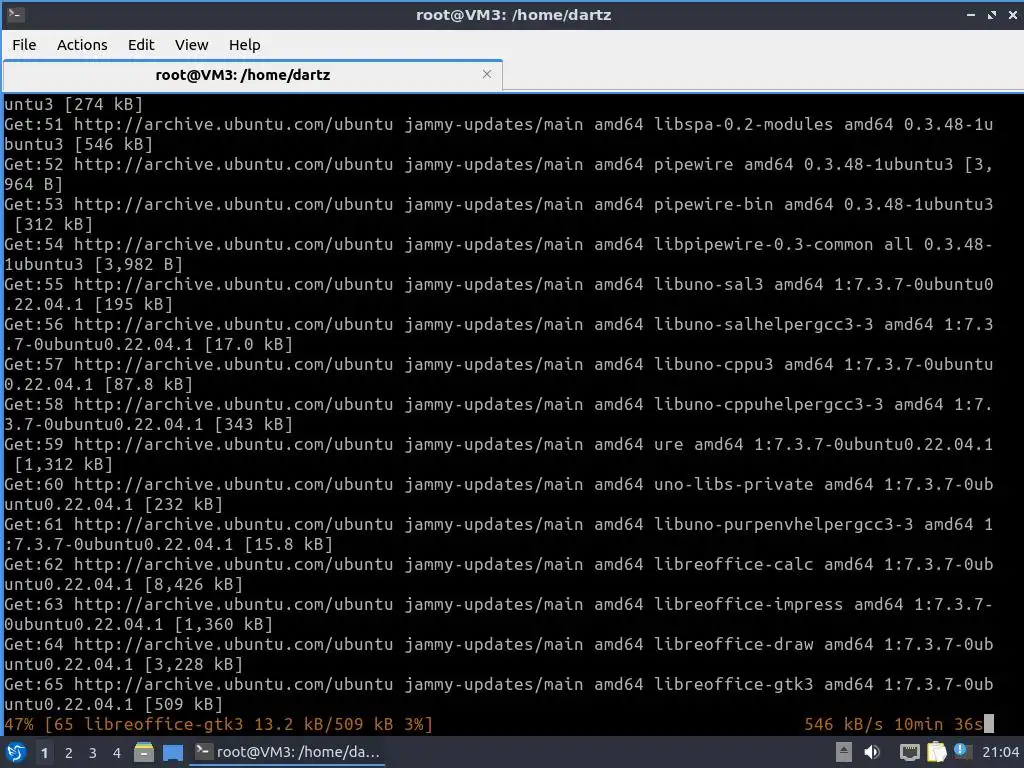The width and height of the screenshot is (1024, 768).
Task: Close the root@VM3 terminal tab
Action: pyautogui.click(x=487, y=74)
